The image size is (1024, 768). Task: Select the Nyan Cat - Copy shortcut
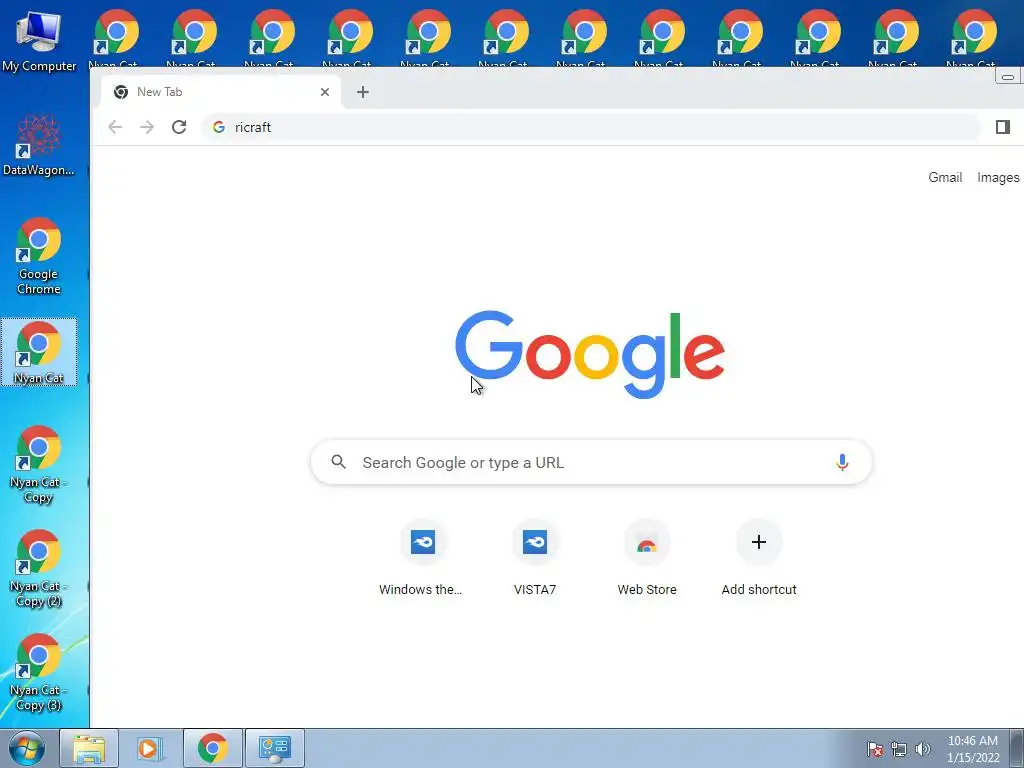point(39,464)
